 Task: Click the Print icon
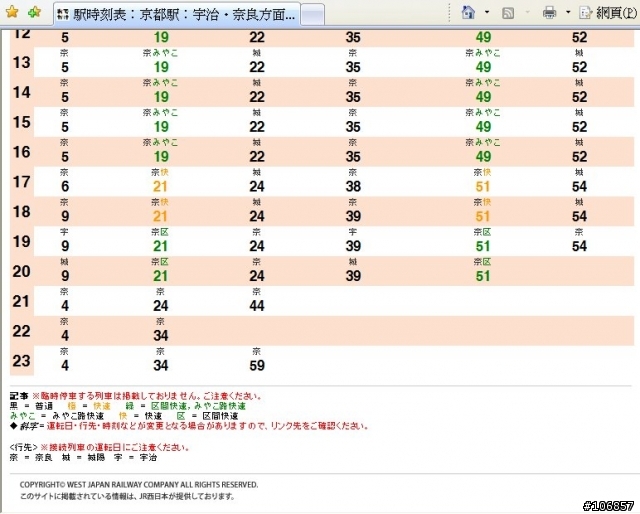pyautogui.click(x=549, y=13)
